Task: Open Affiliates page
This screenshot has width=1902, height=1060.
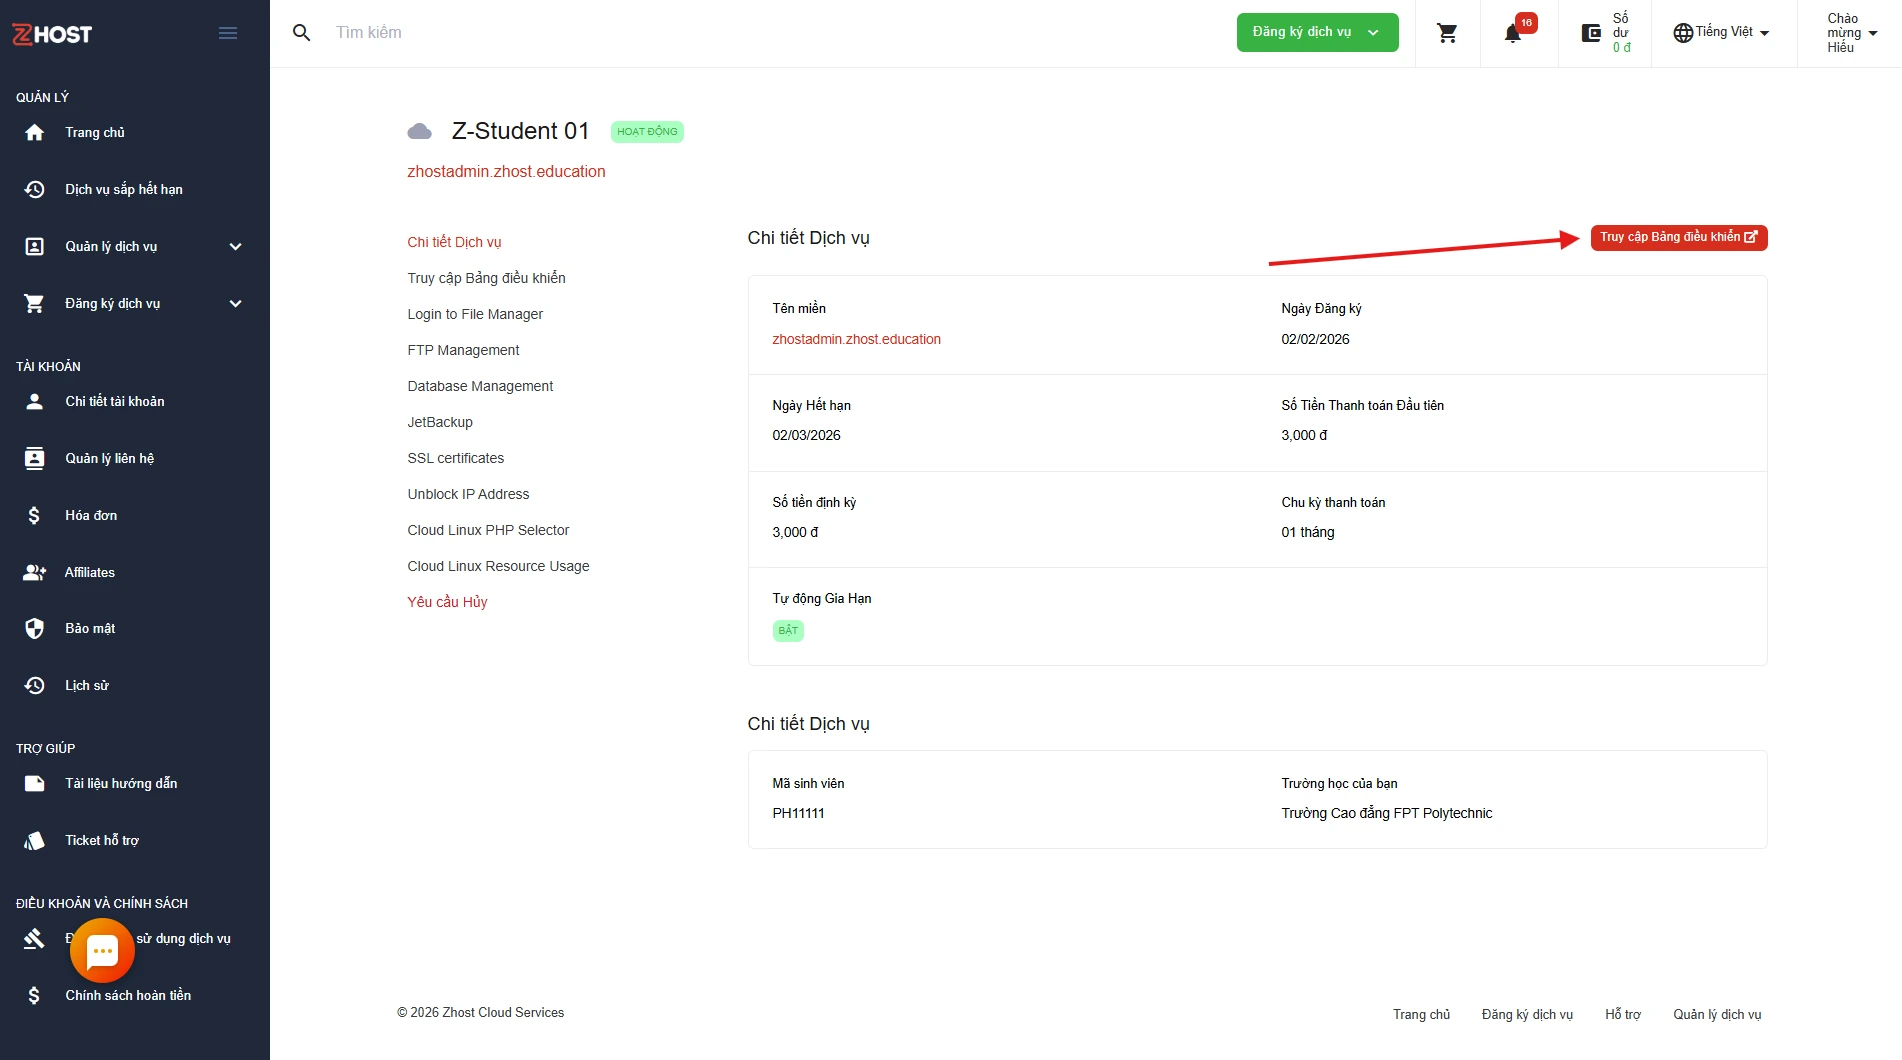Action: click(x=90, y=573)
